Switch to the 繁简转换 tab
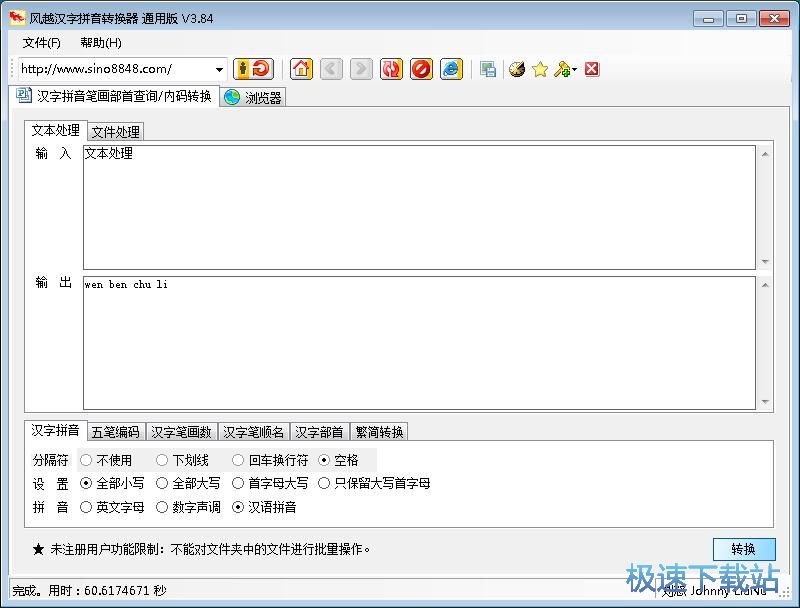Screen dimensions: 800x608 (380, 432)
